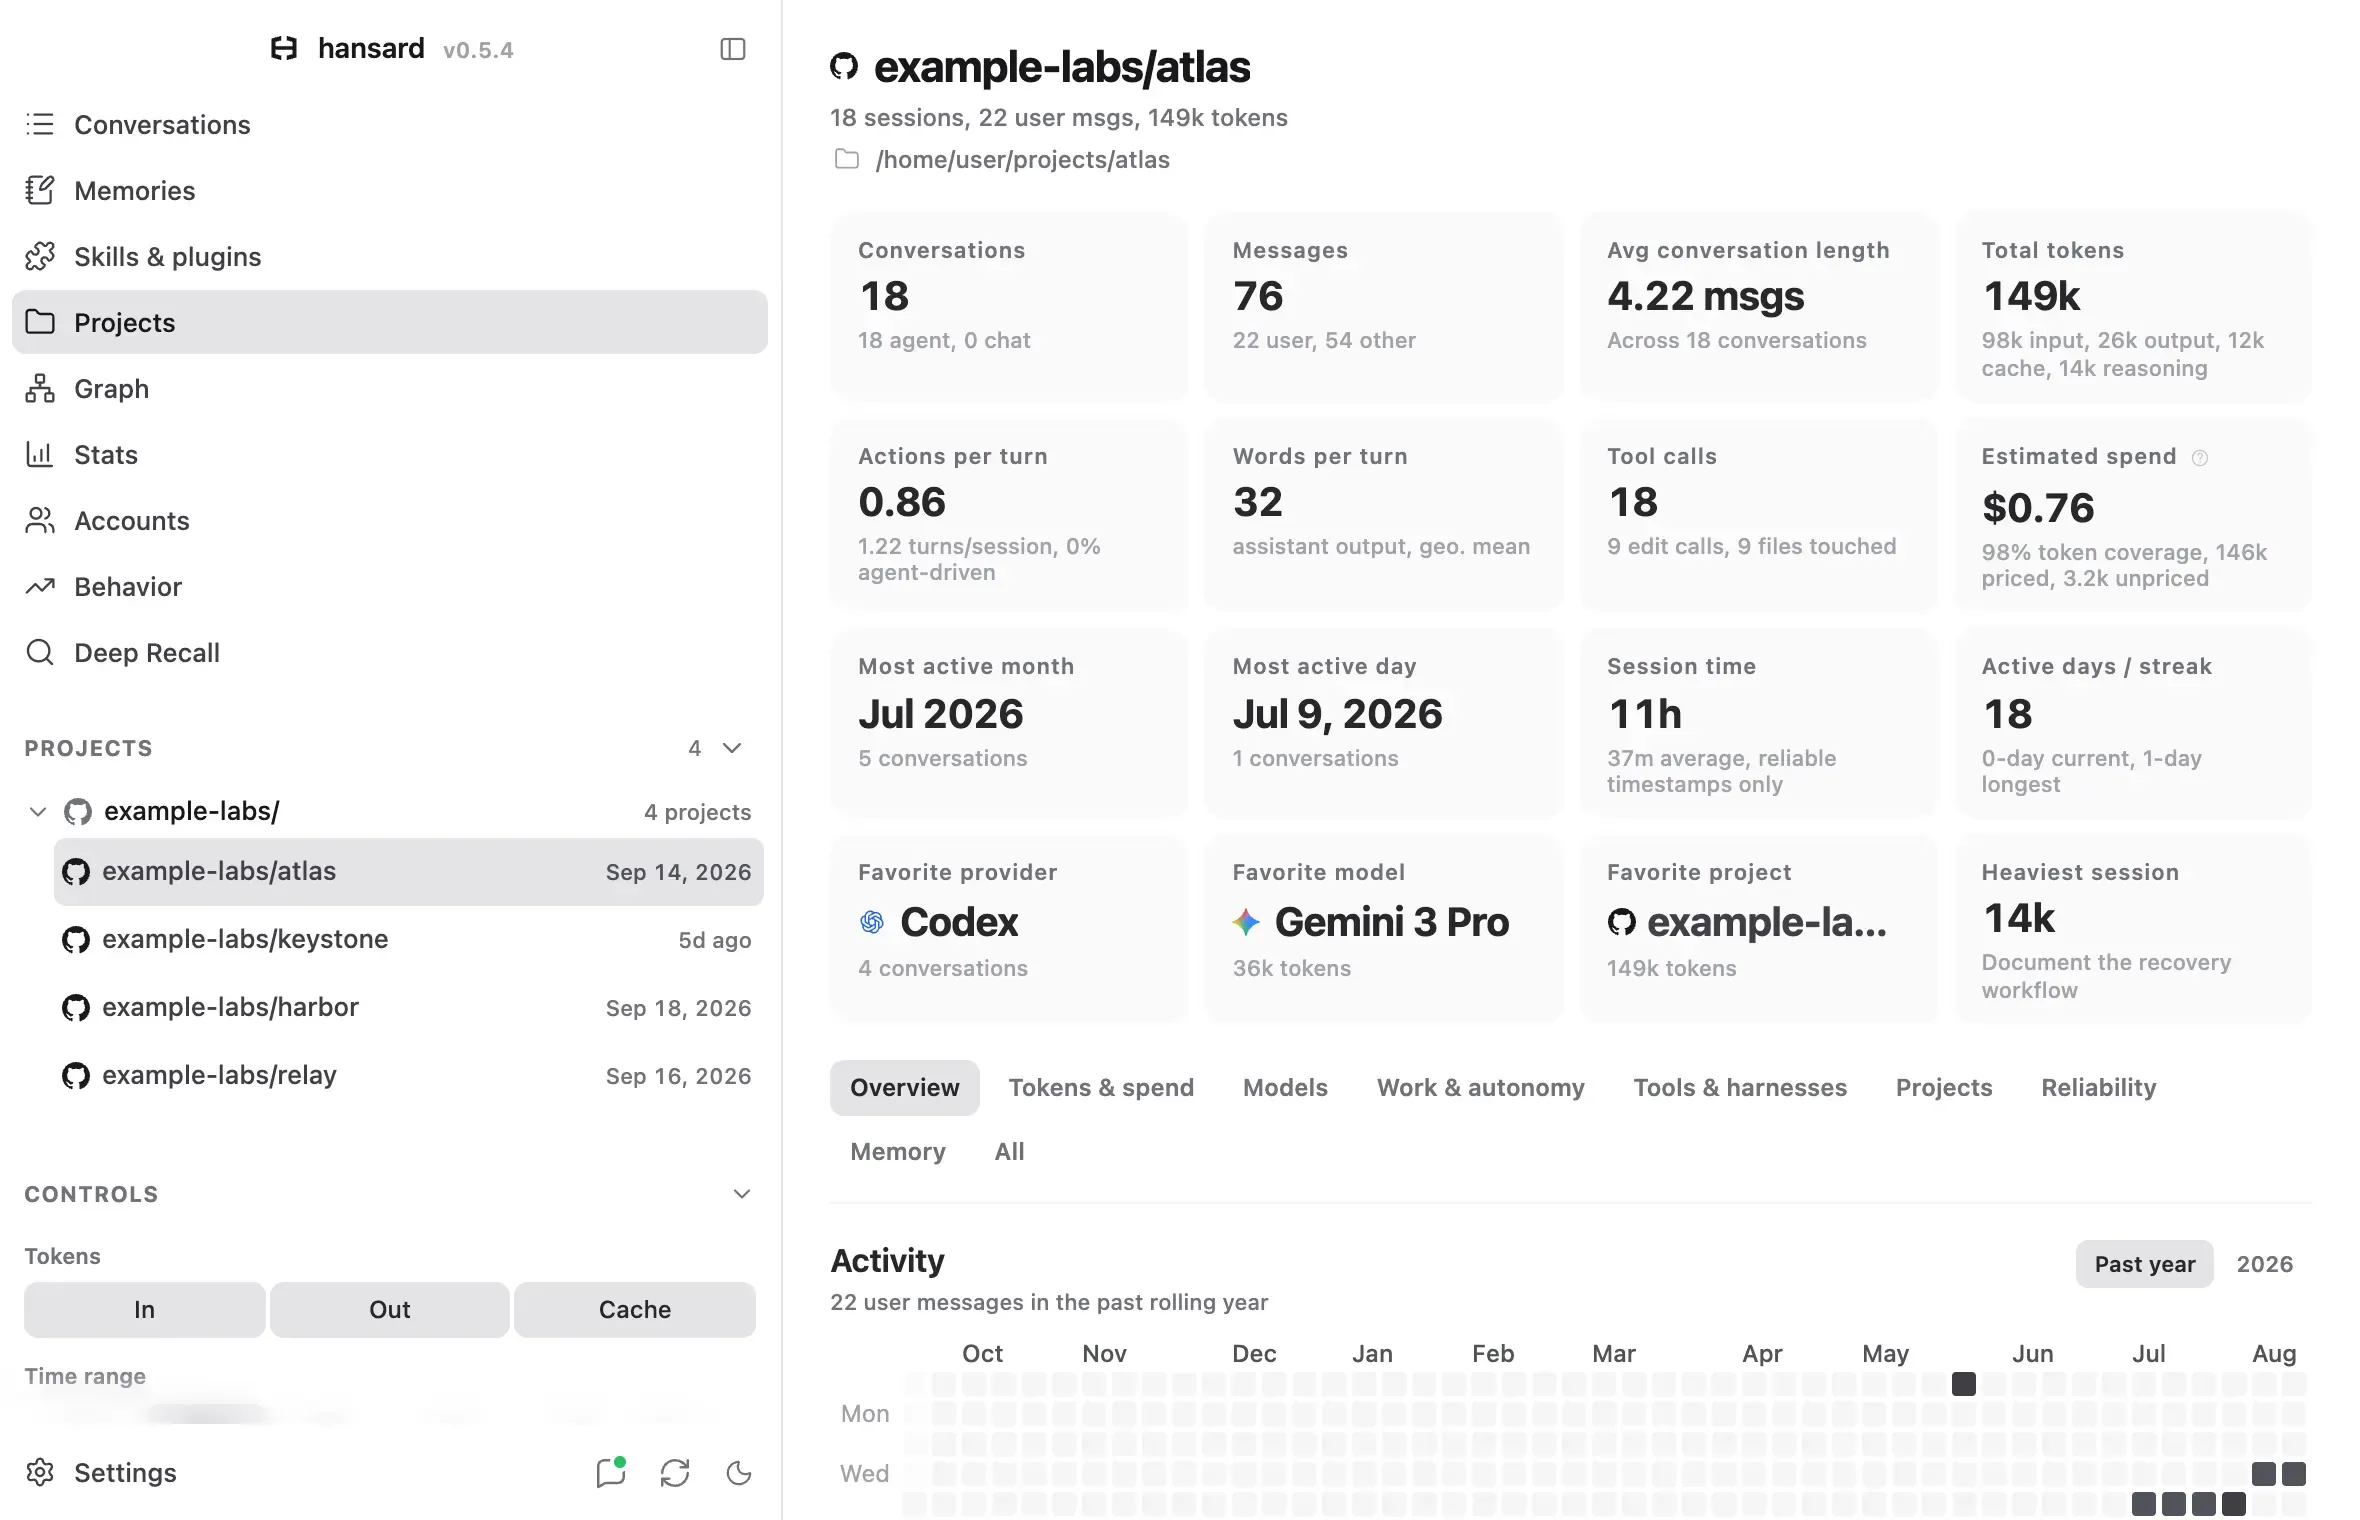Open the Work & autonomy tab

tap(1480, 1087)
